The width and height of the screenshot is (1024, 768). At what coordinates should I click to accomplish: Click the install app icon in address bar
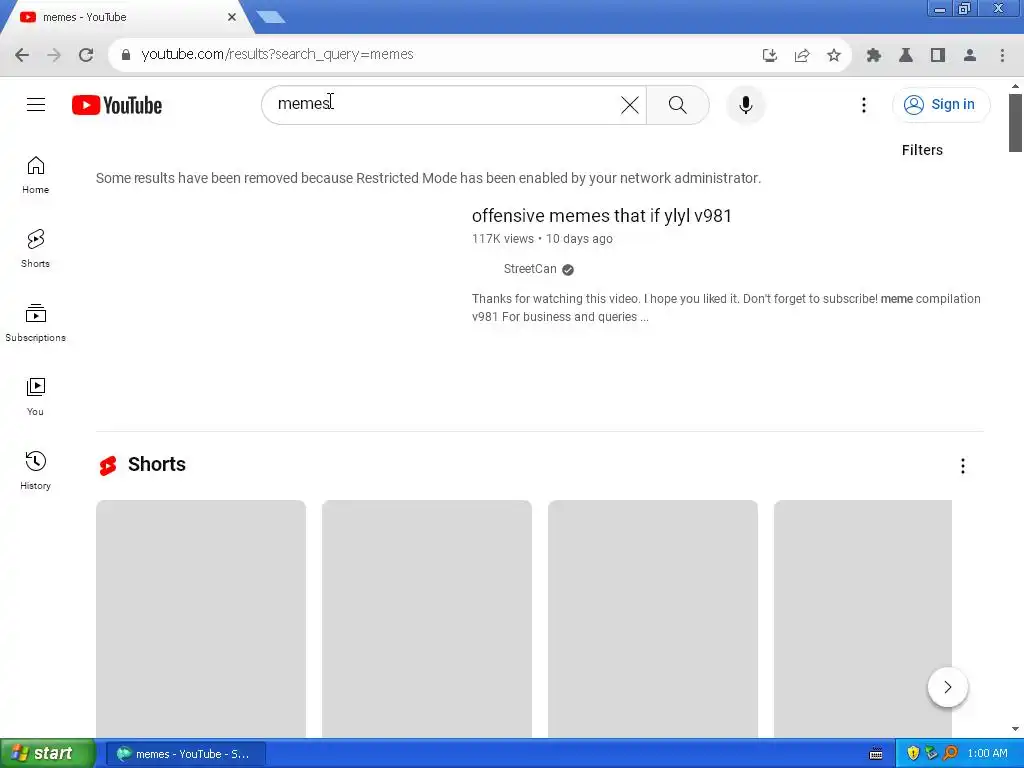click(x=769, y=56)
